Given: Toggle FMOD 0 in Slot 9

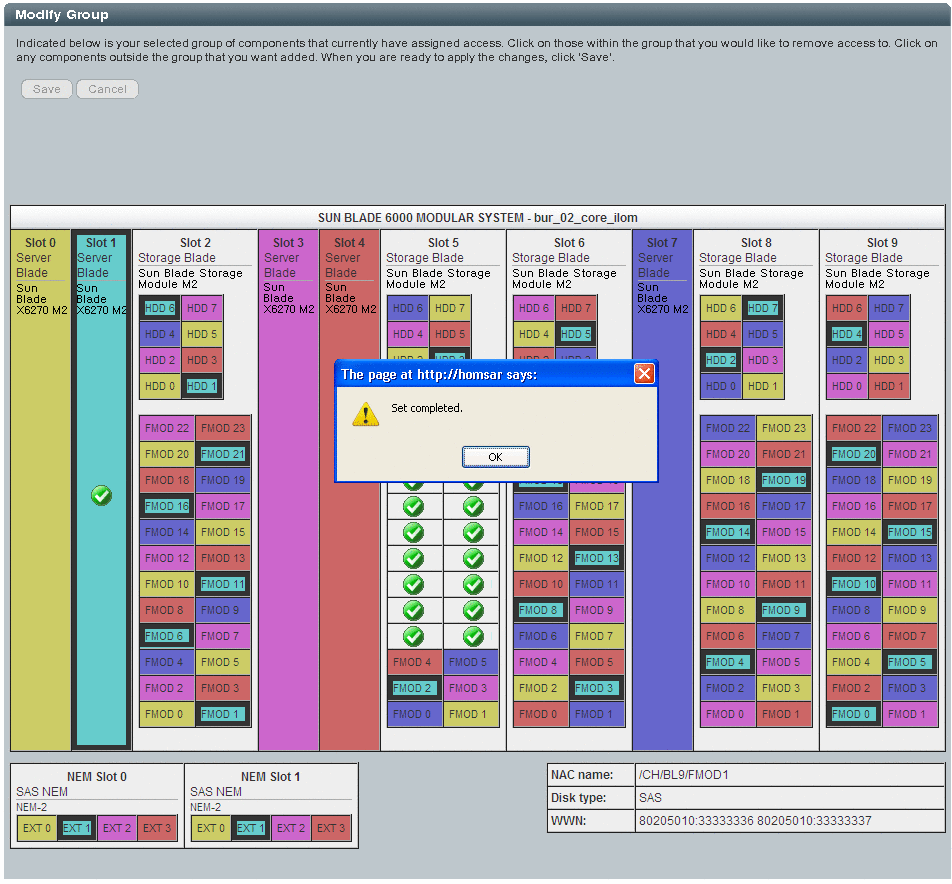Looking at the screenshot, I should [x=854, y=714].
